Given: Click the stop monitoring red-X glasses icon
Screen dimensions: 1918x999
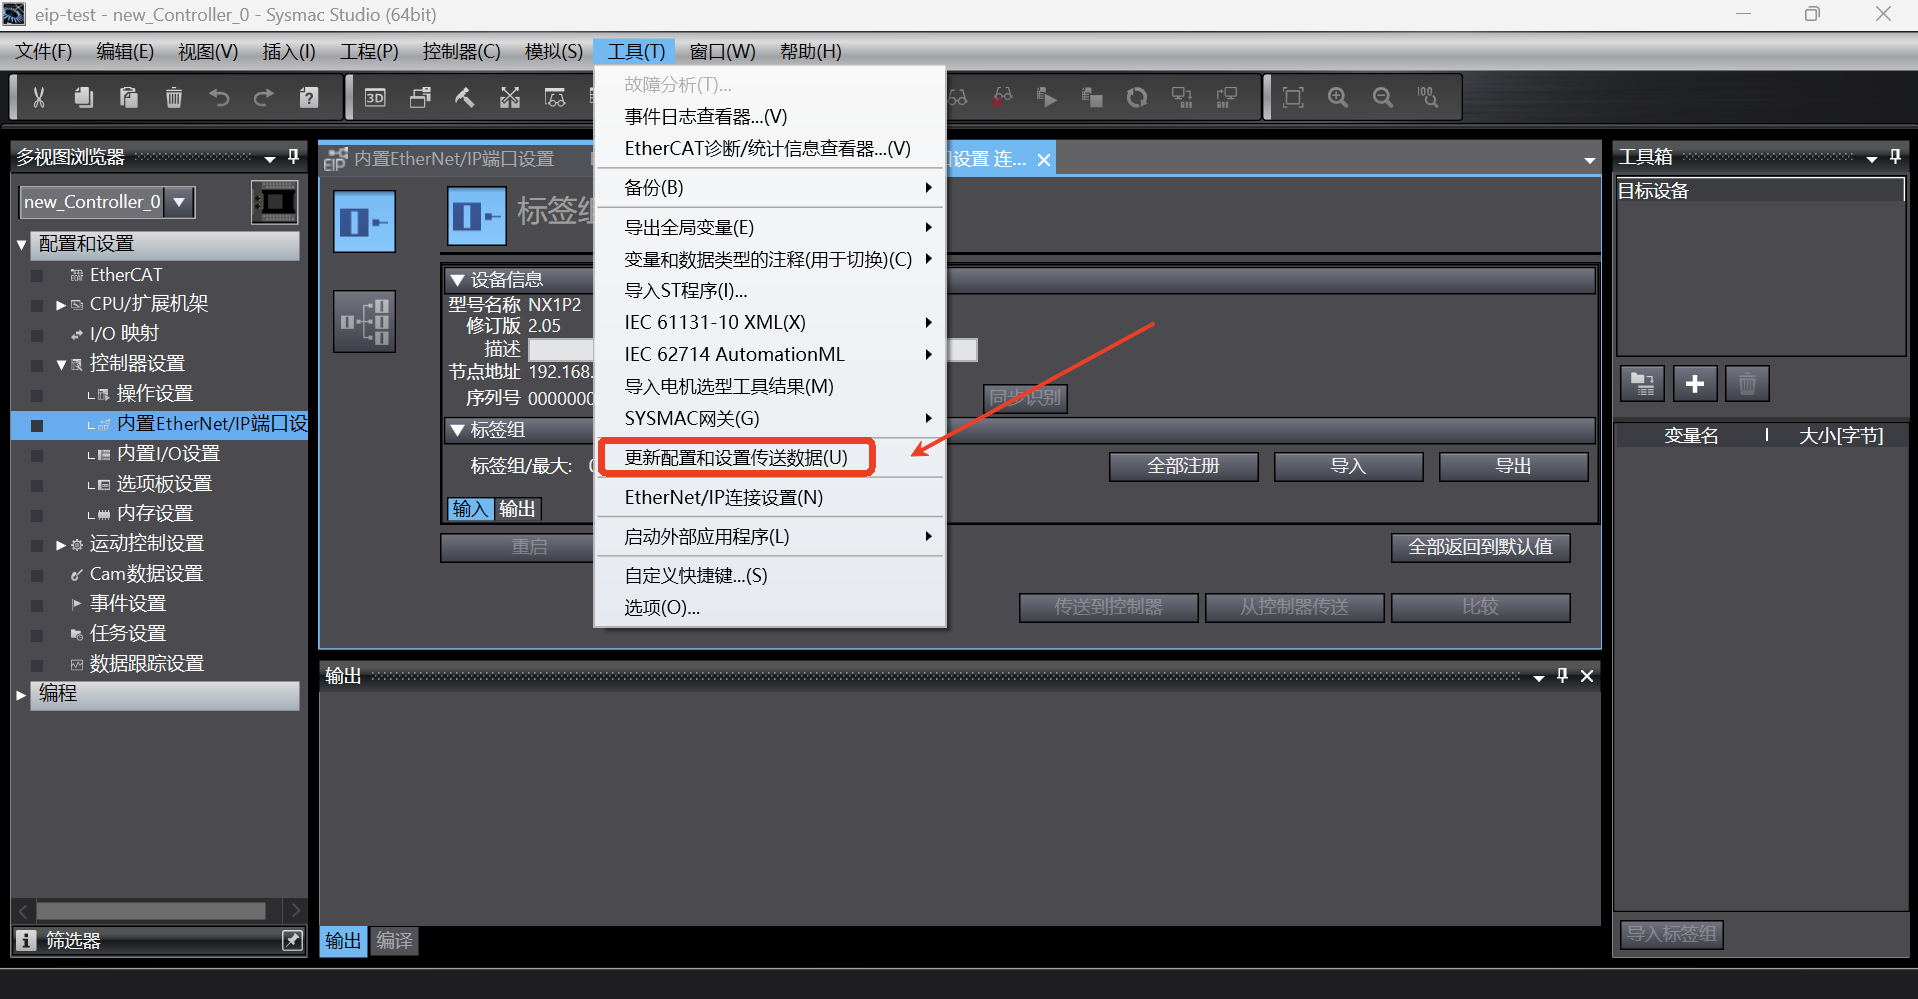Looking at the screenshot, I should coord(1002,97).
